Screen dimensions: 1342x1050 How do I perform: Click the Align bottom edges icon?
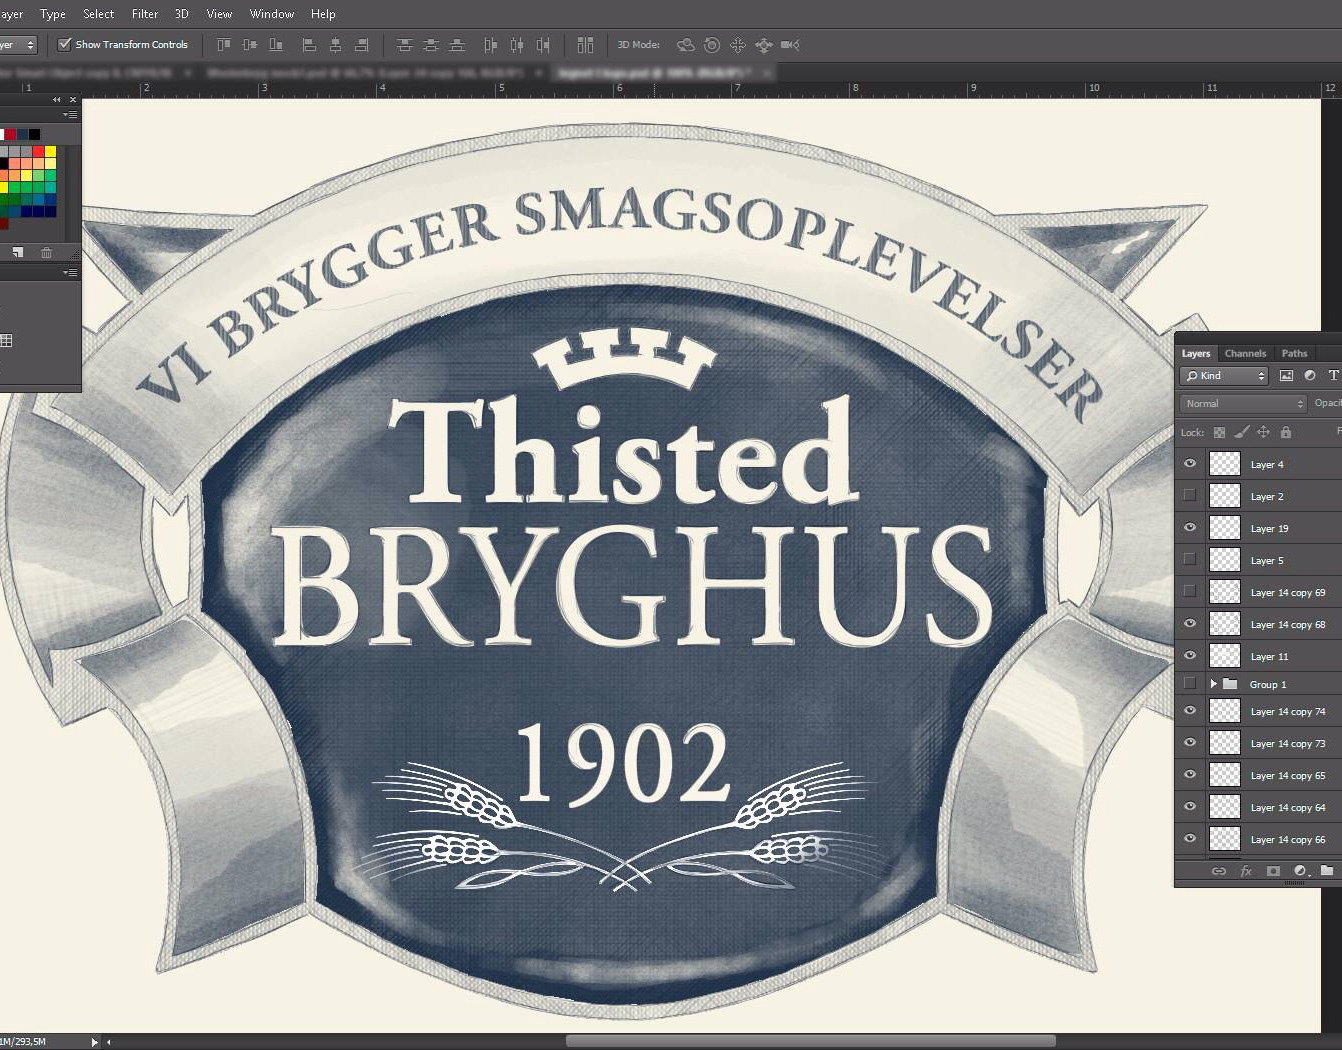276,45
